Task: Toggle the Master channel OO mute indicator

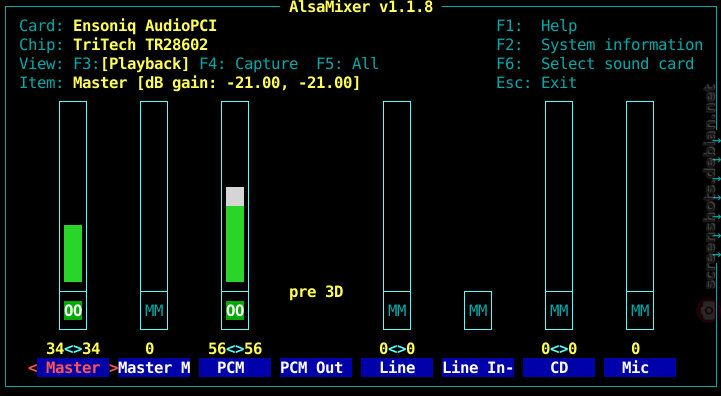Action: tap(73, 311)
